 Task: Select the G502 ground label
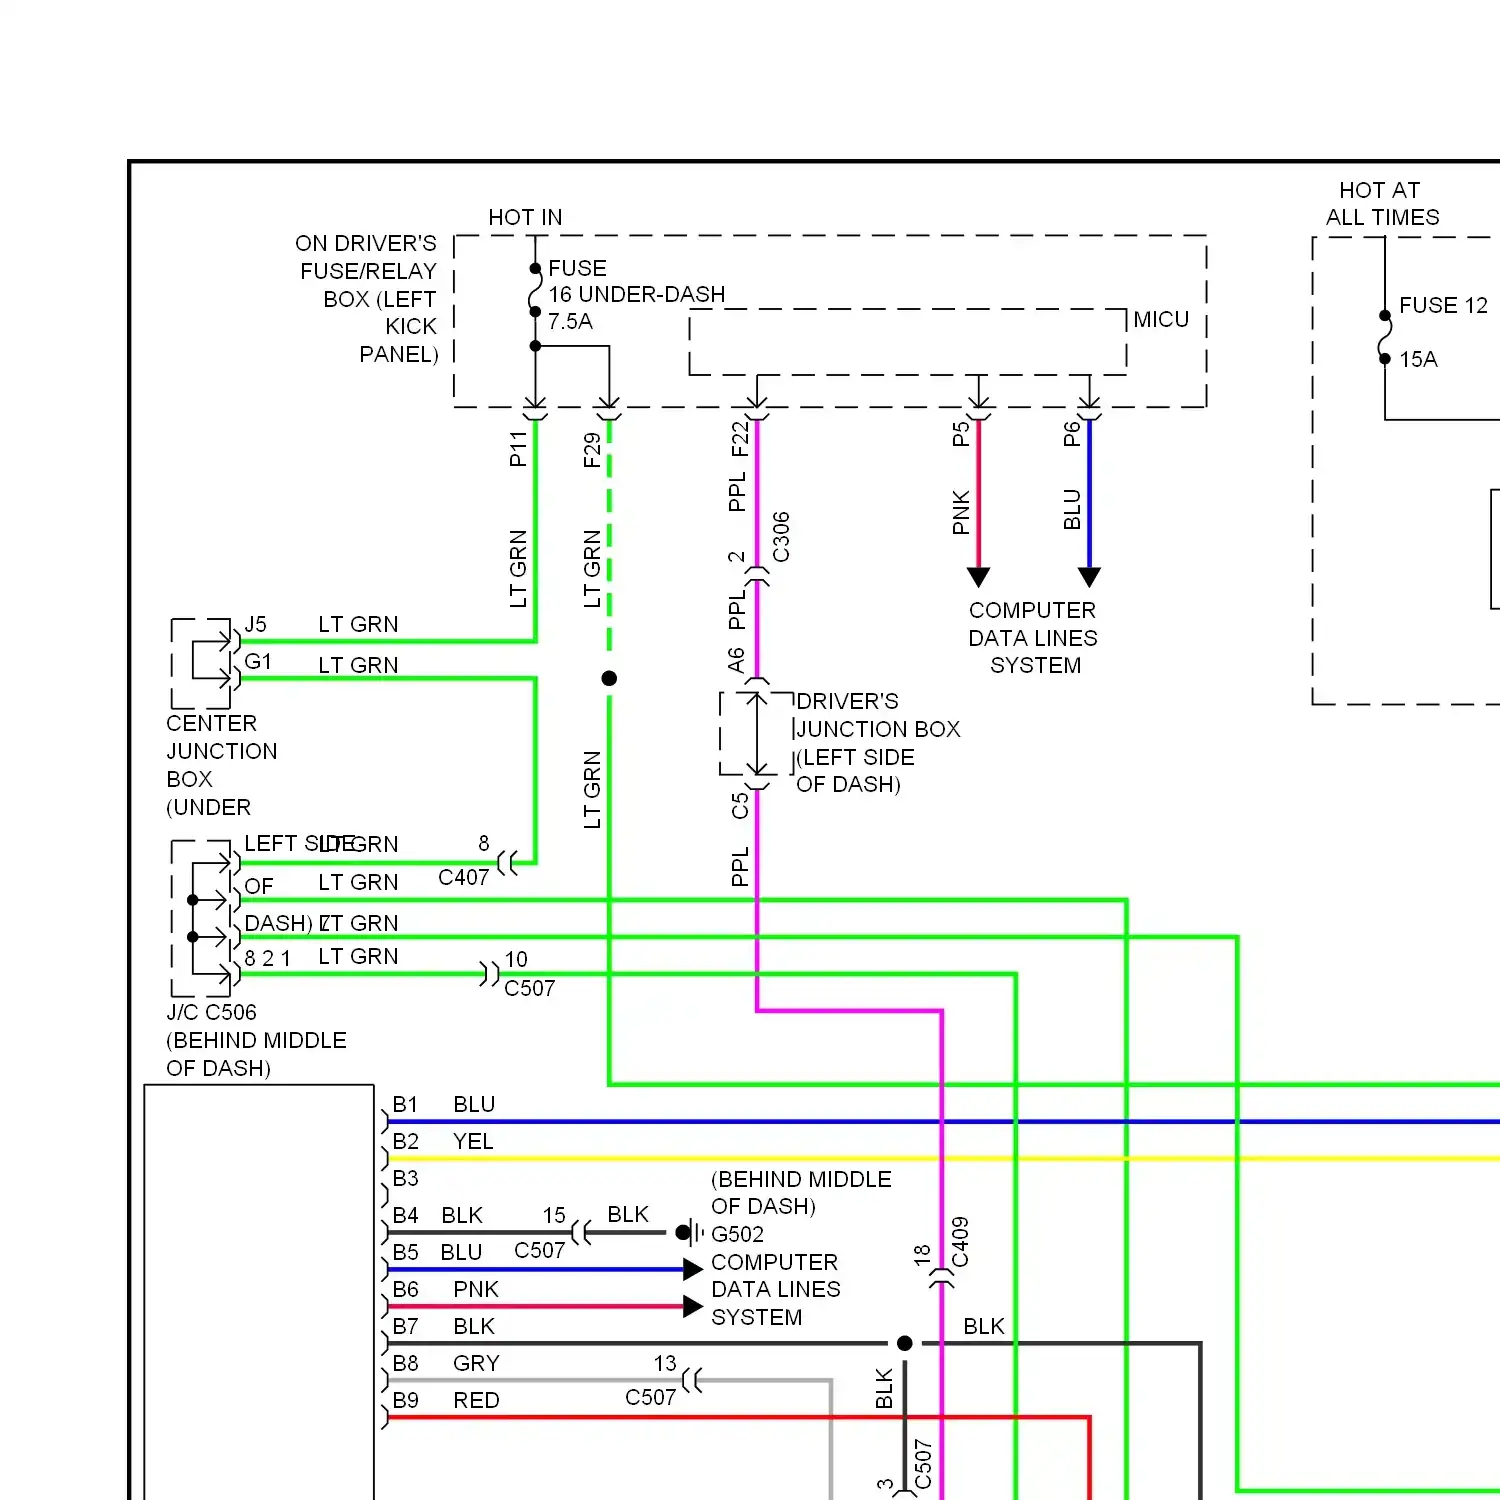pyautogui.click(x=738, y=1234)
